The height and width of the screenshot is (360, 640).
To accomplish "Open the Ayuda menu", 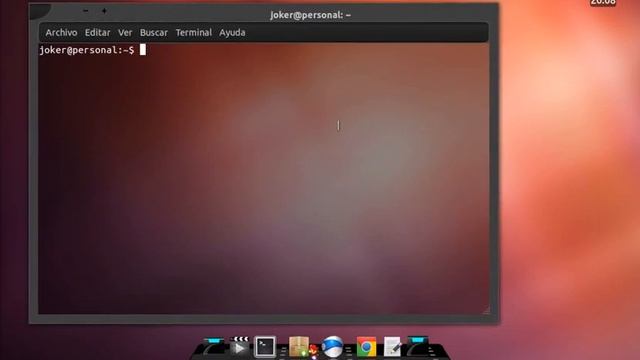I will click(232, 33).
